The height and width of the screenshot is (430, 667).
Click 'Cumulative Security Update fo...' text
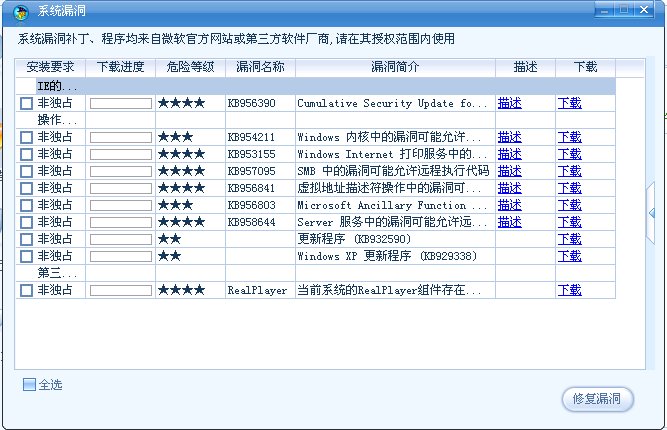click(x=392, y=103)
